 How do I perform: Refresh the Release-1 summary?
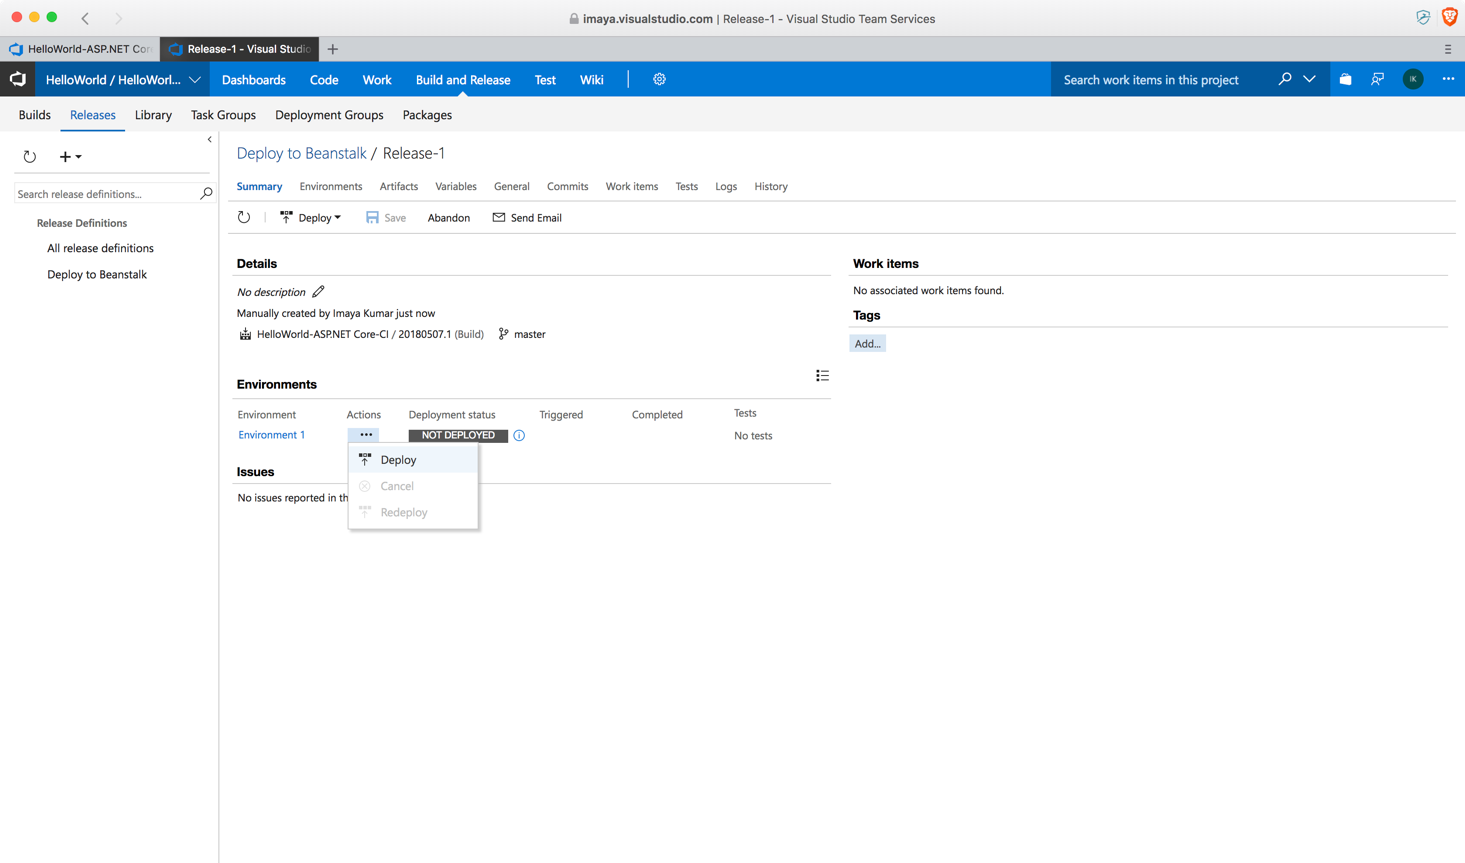point(244,217)
